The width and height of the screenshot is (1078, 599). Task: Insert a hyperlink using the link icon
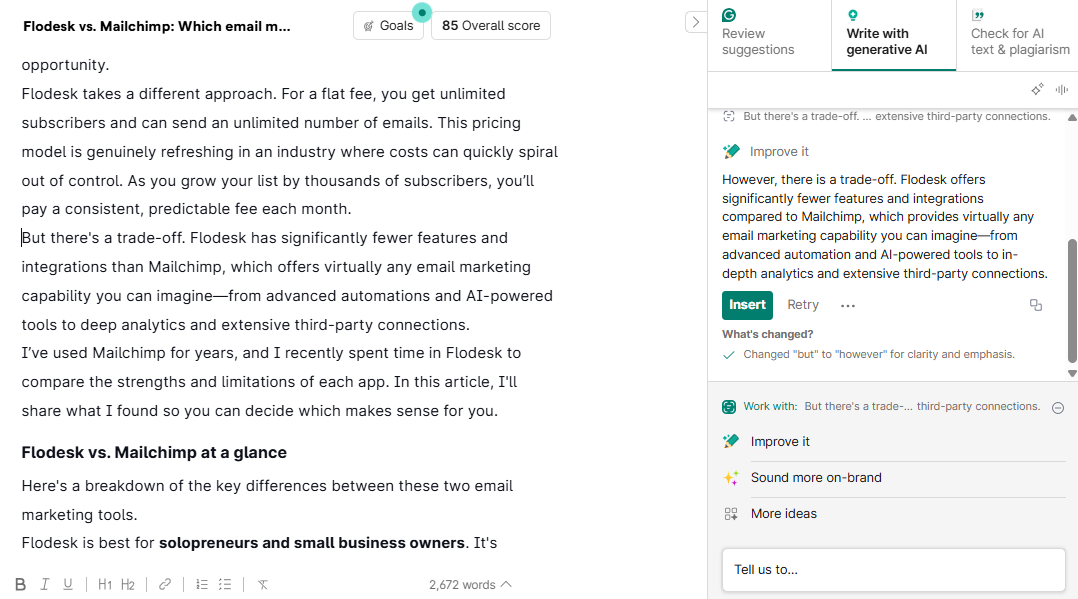[165, 585]
